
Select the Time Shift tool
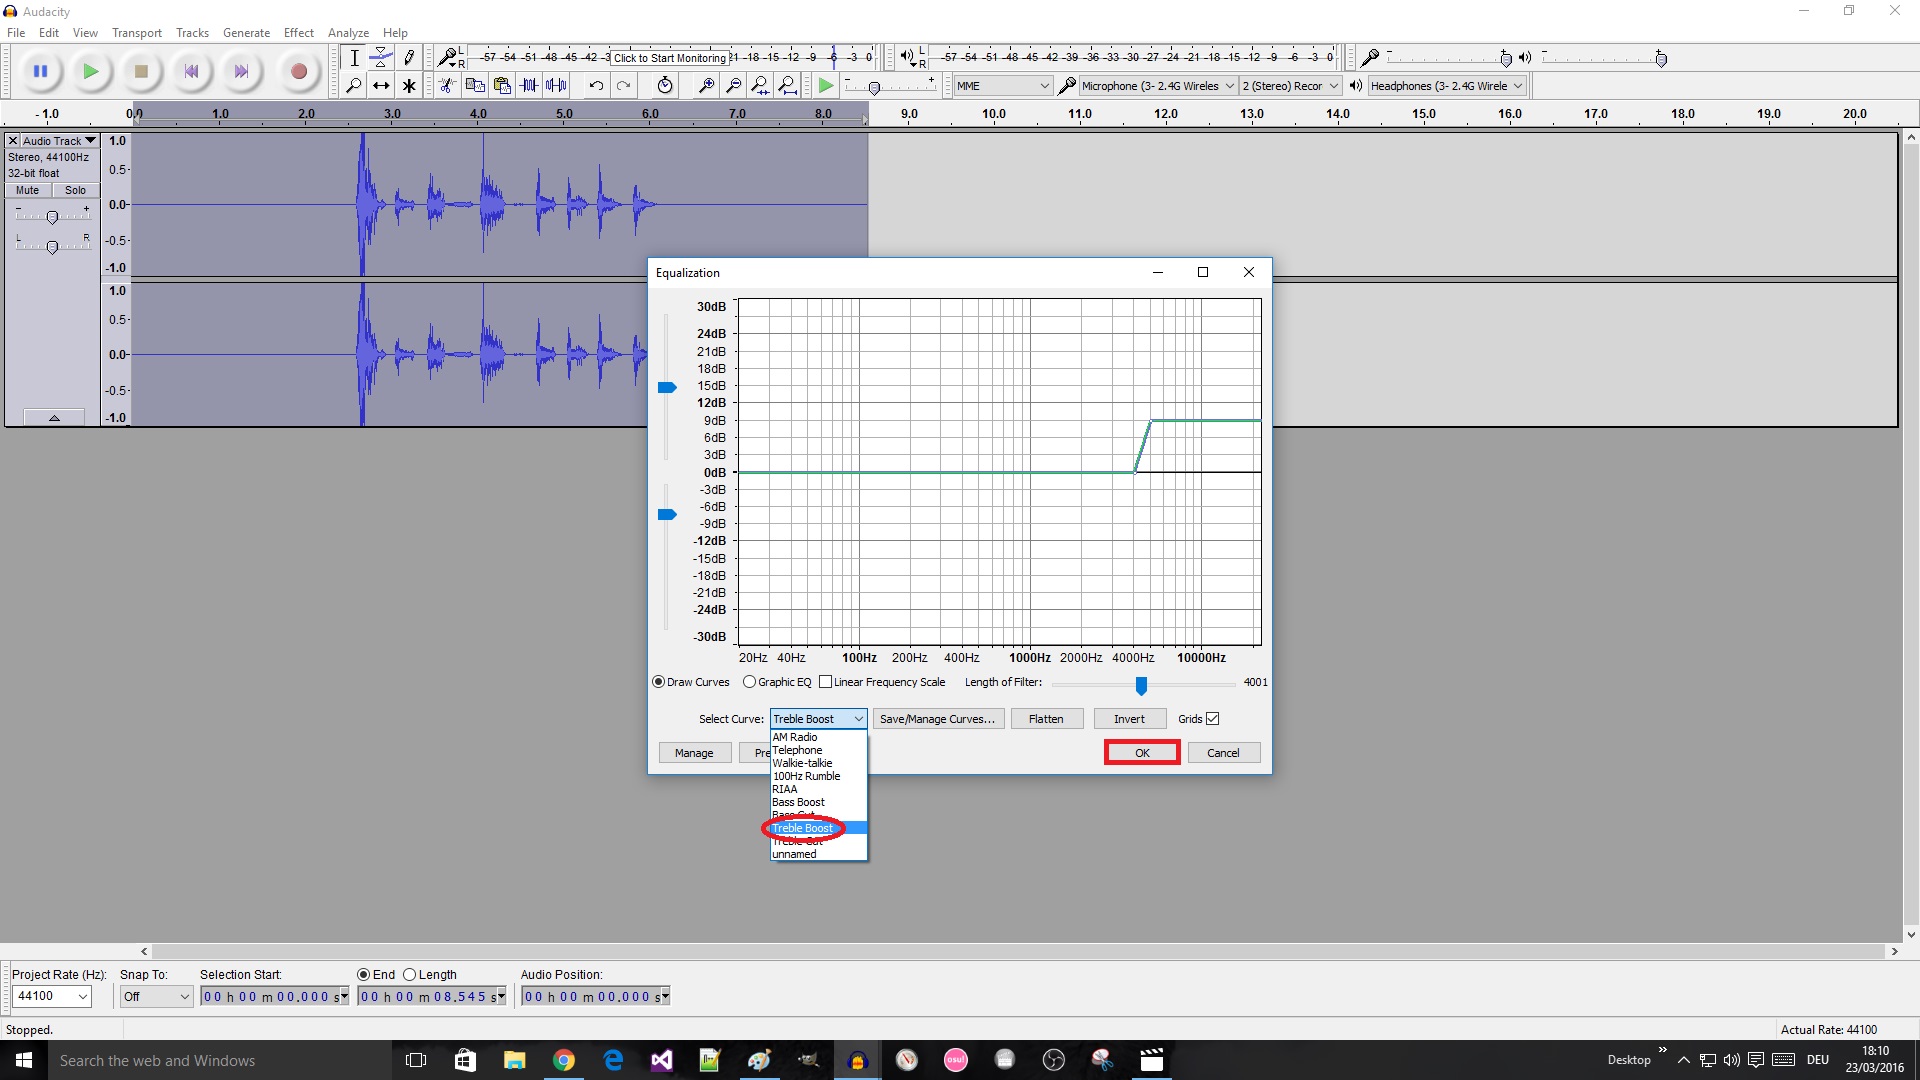381,86
